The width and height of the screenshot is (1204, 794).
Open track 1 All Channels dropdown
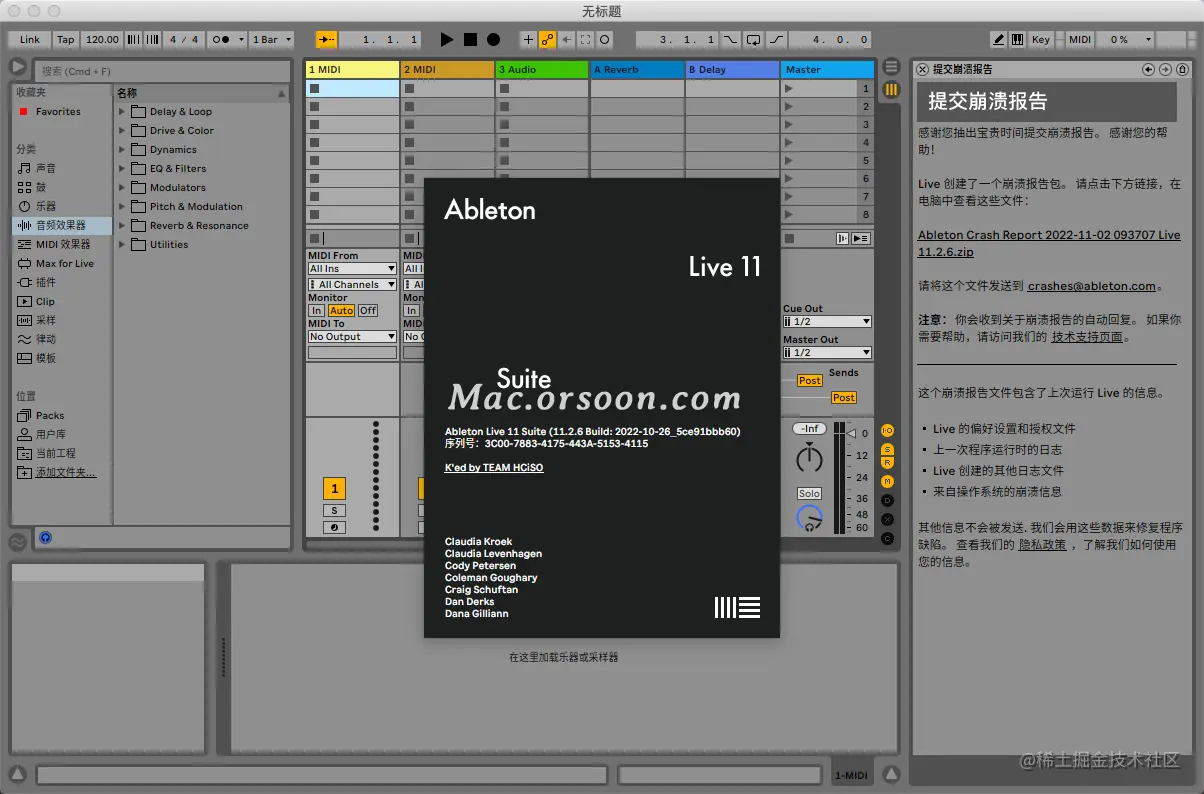(352, 284)
